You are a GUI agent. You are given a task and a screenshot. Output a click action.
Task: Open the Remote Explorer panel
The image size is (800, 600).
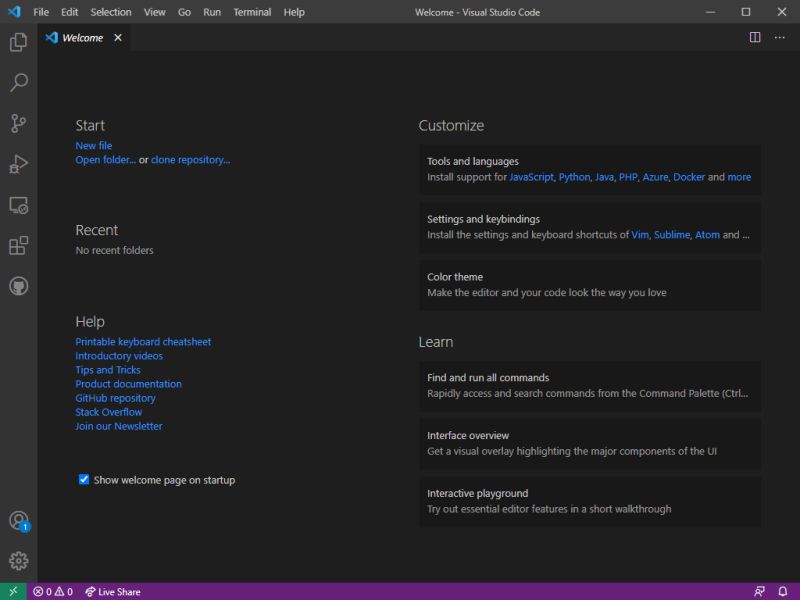click(18, 204)
